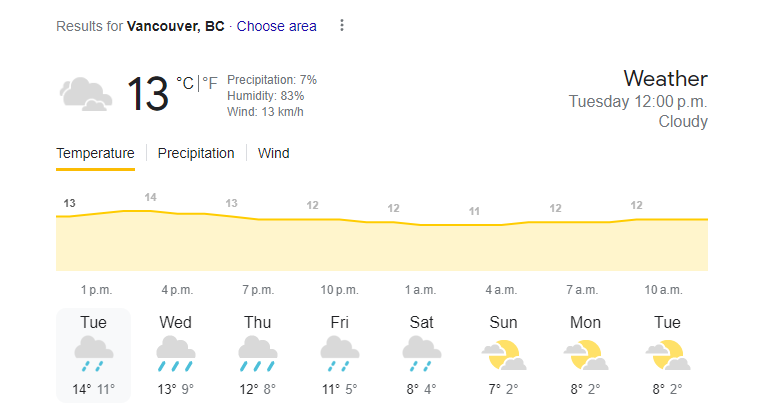
Task: Click the 1 a.m. time label
Action: click(421, 290)
